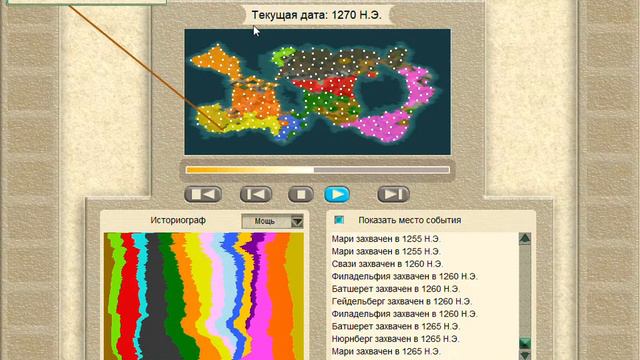The width and height of the screenshot is (640, 360).
Task: Click the events list scroll up arrow
Action: pyautogui.click(x=525, y=238)
